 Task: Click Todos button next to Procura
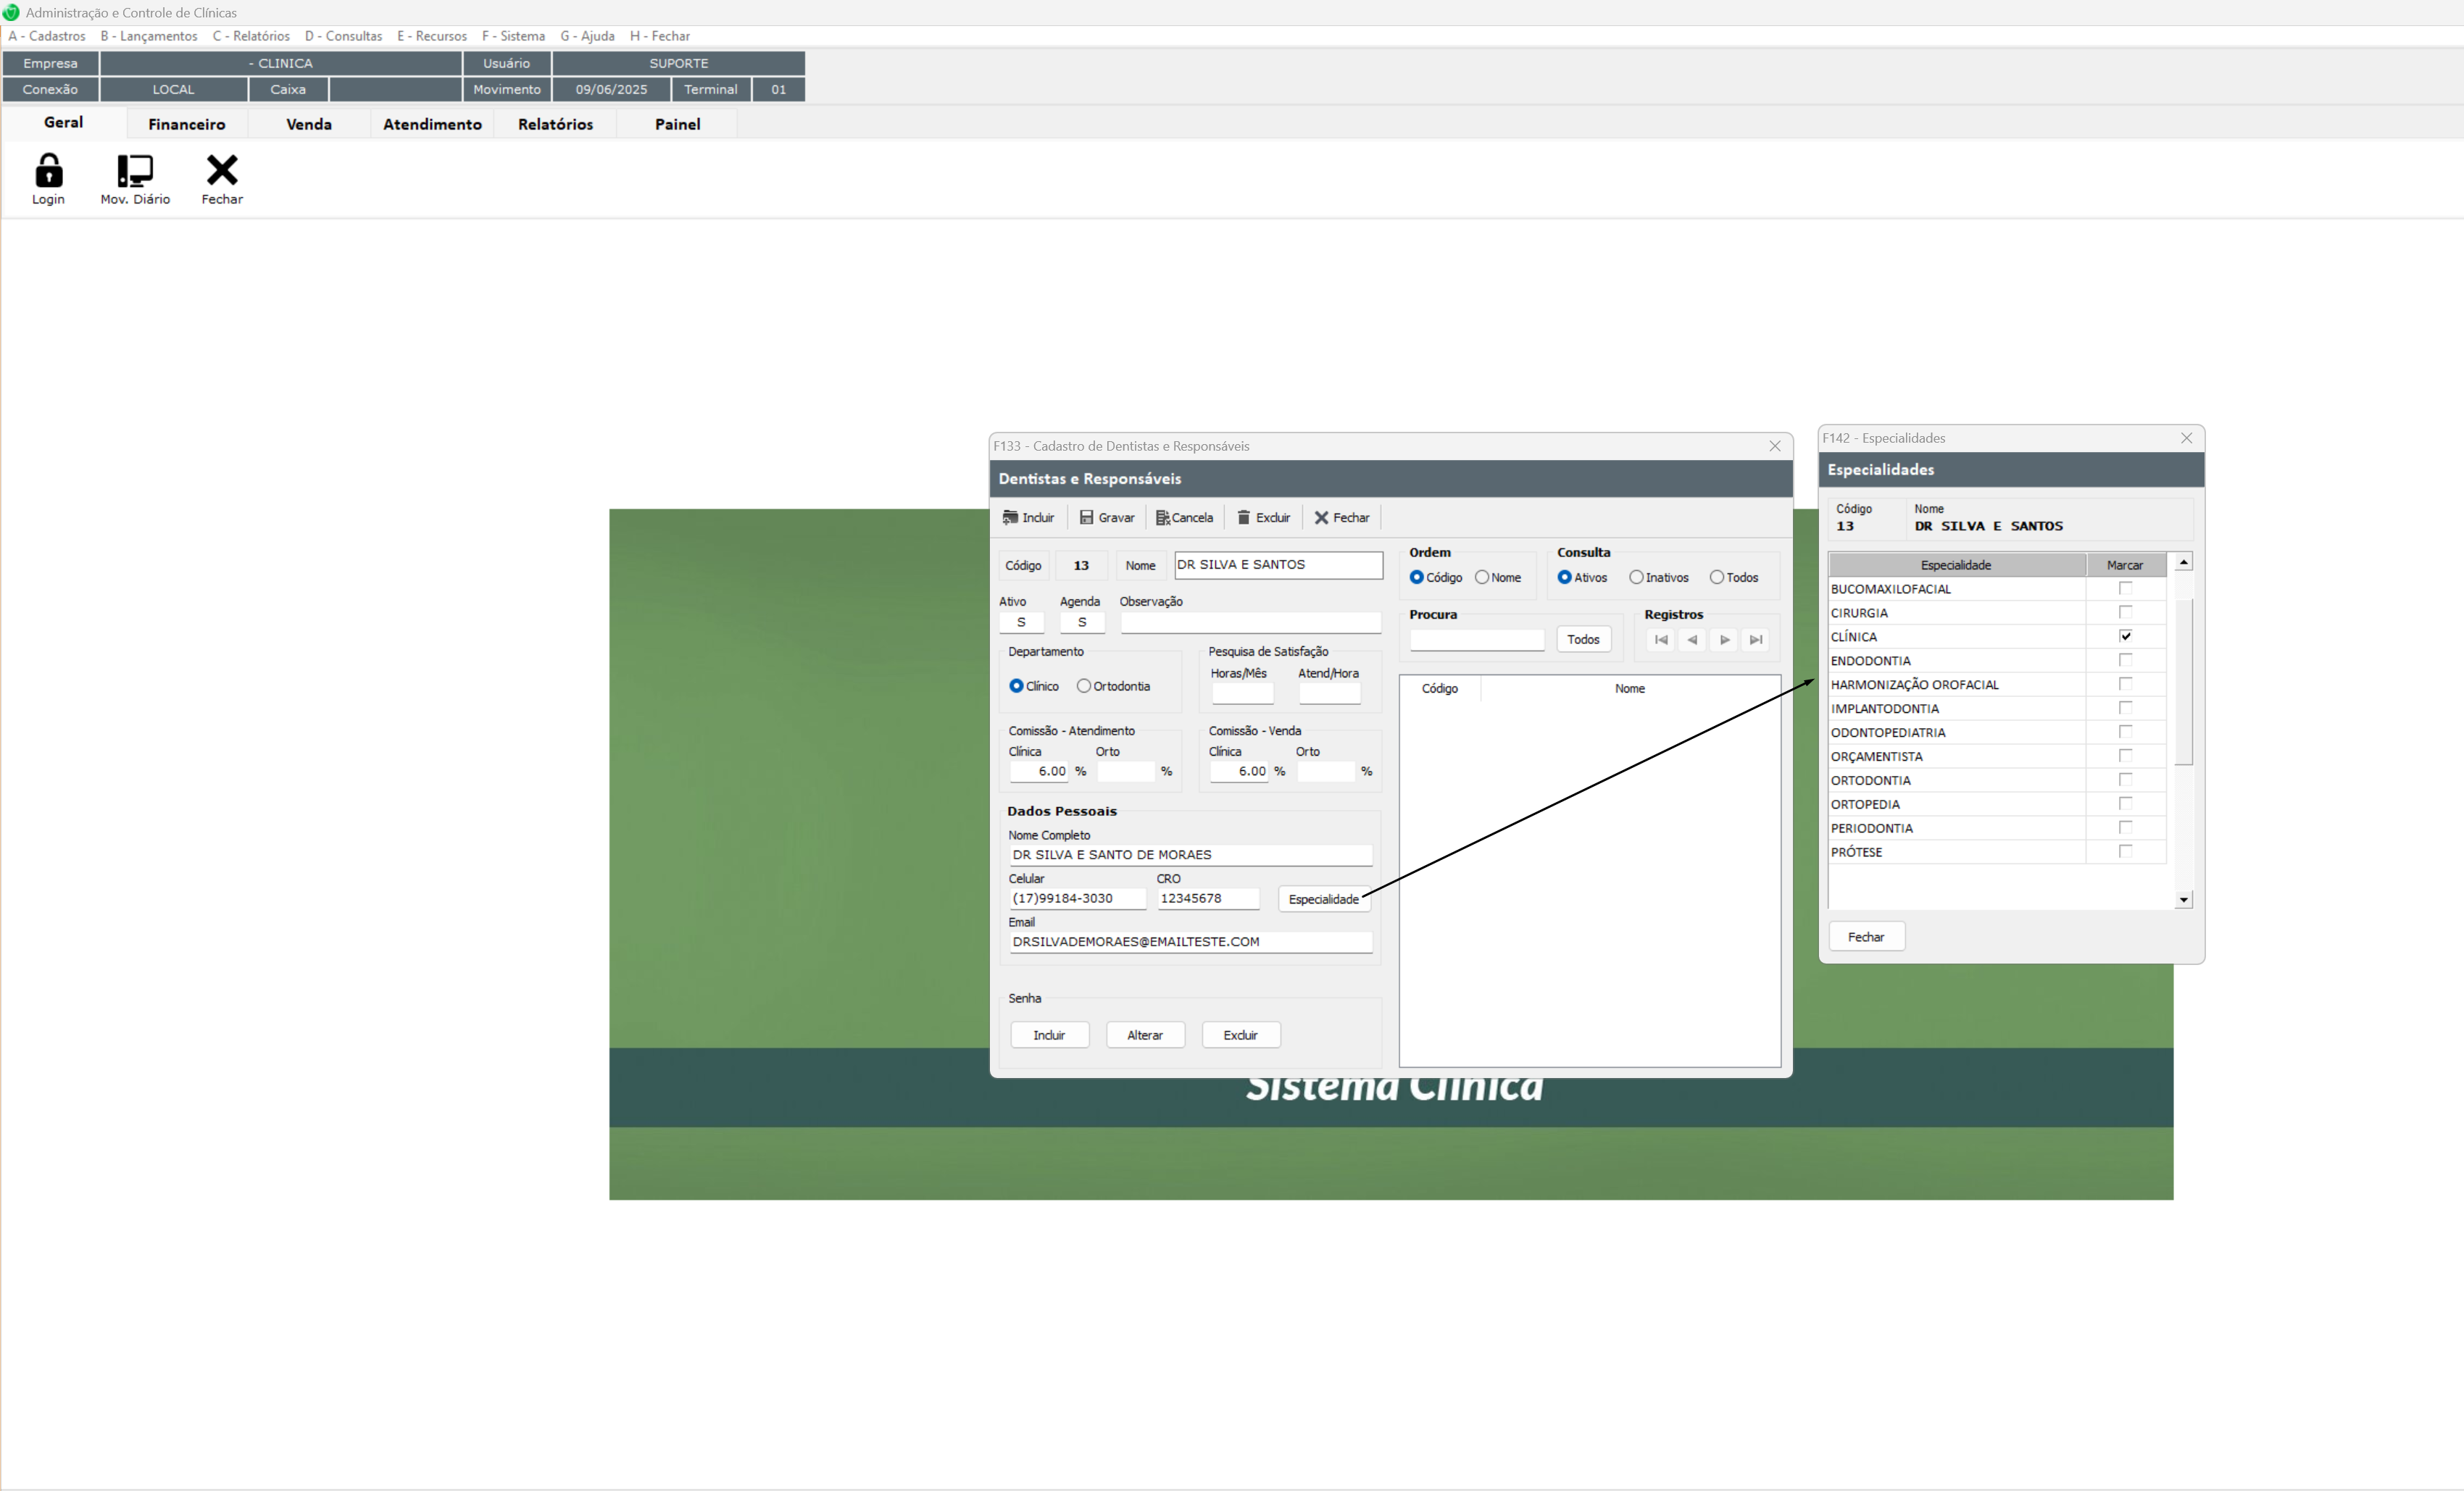(1583, 640)
